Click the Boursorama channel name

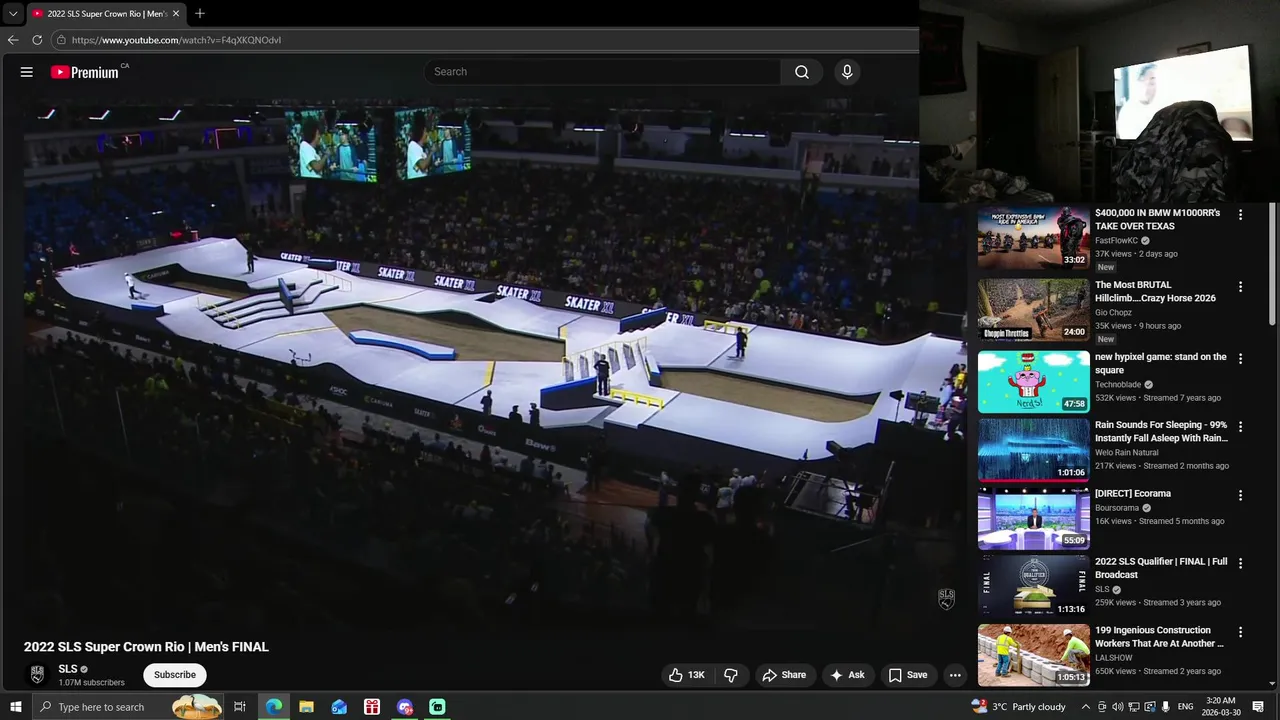[1117, 508]
